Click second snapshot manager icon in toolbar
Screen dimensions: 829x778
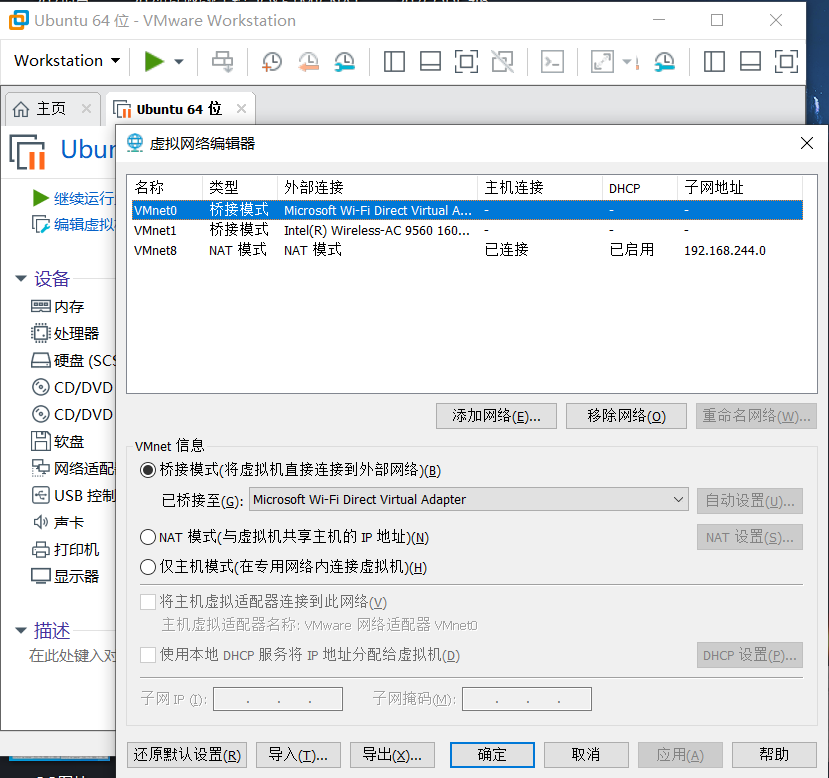tap(664, 62)
